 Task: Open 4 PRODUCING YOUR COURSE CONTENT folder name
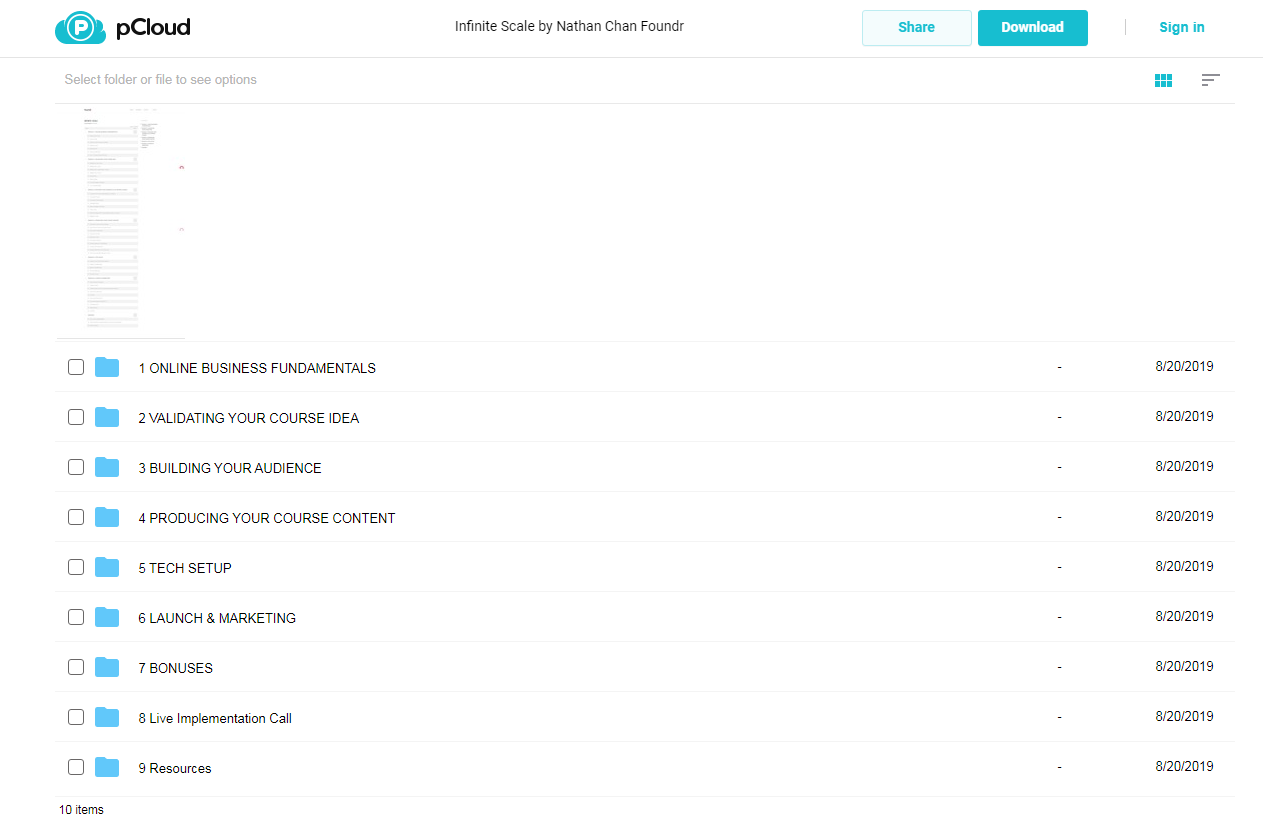[267, 518]
